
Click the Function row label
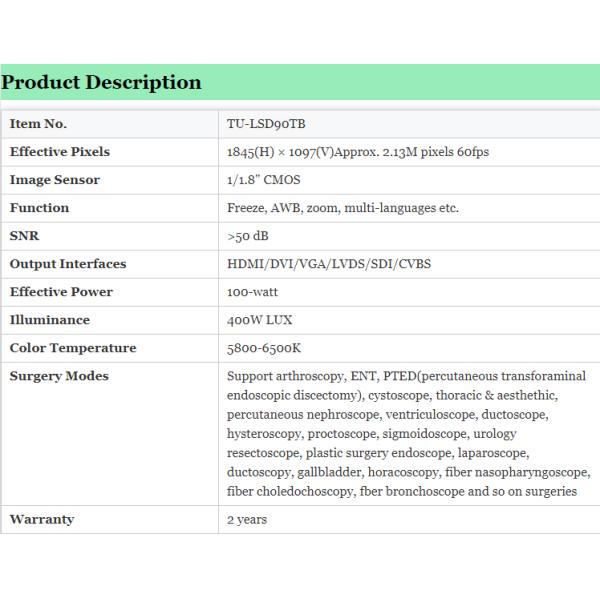point(39,208)
